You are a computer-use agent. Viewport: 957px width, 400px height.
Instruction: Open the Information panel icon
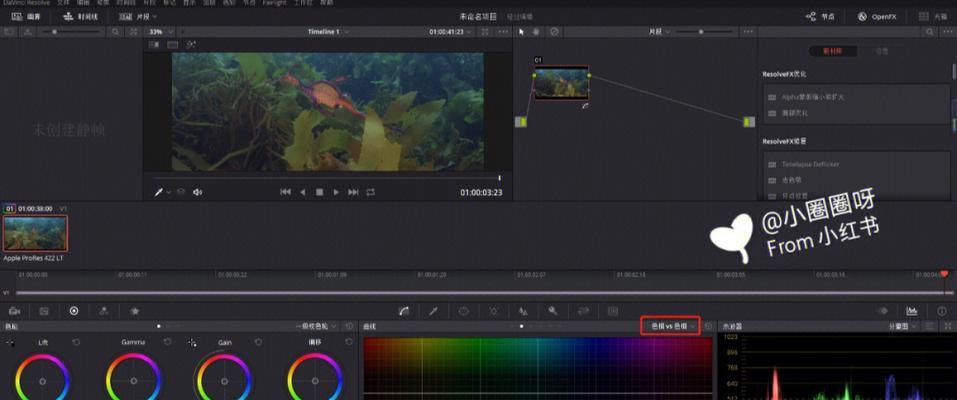point(942,311)
